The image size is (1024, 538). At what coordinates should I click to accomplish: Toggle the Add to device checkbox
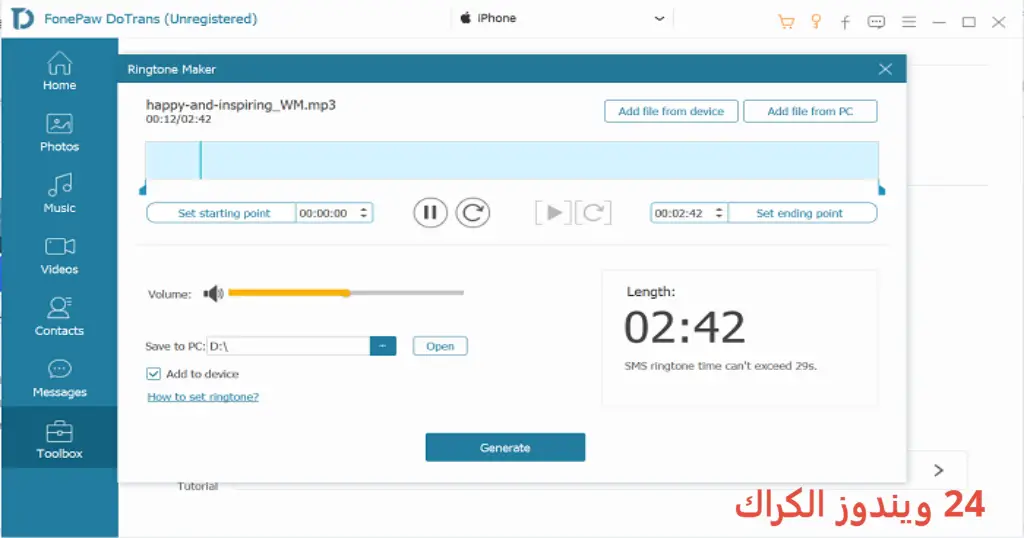point(153,373)
